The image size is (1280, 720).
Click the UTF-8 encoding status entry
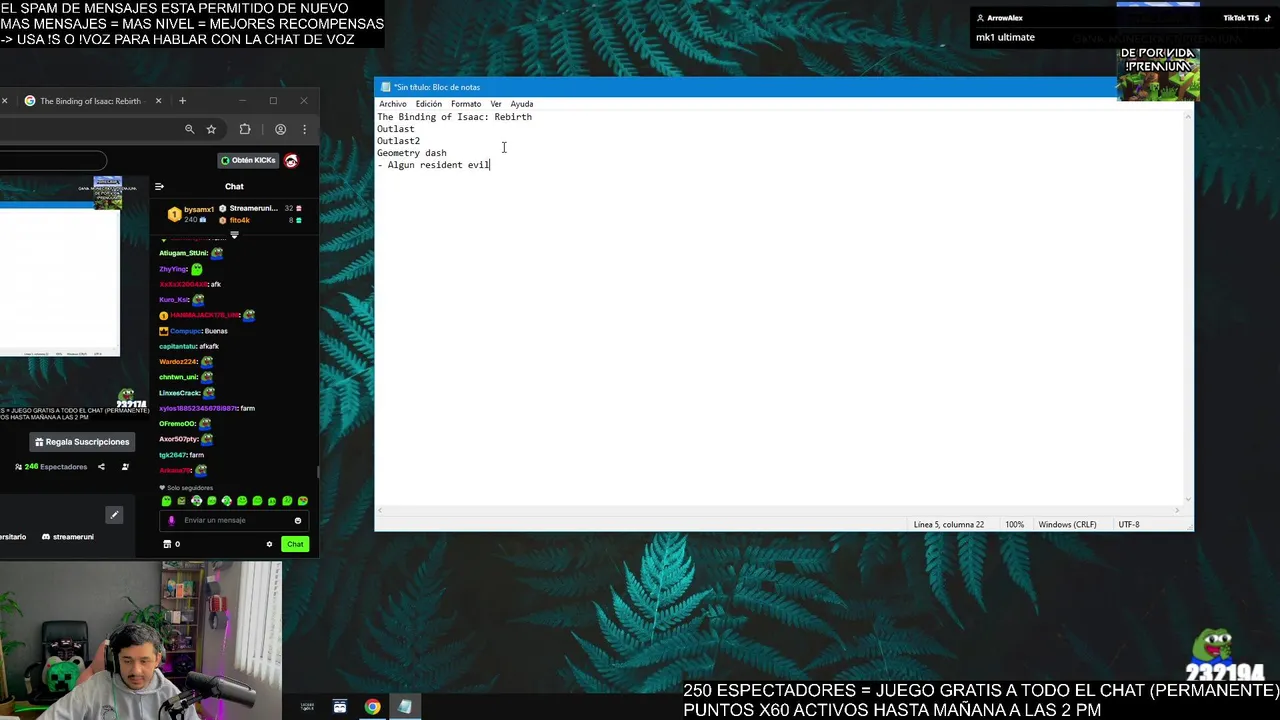pos(1129,524)
